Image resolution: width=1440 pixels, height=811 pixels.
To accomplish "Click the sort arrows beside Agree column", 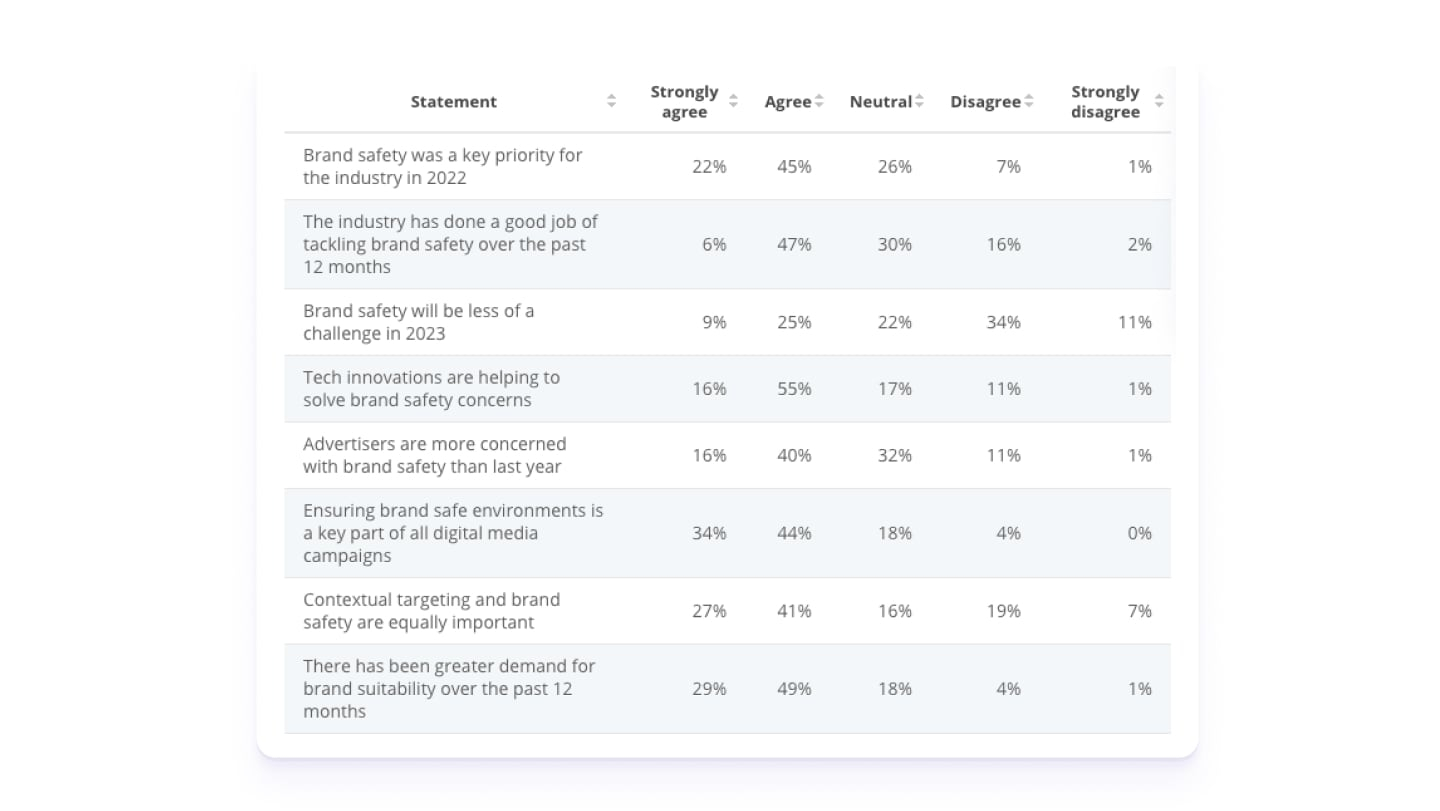I will point(819,101).
